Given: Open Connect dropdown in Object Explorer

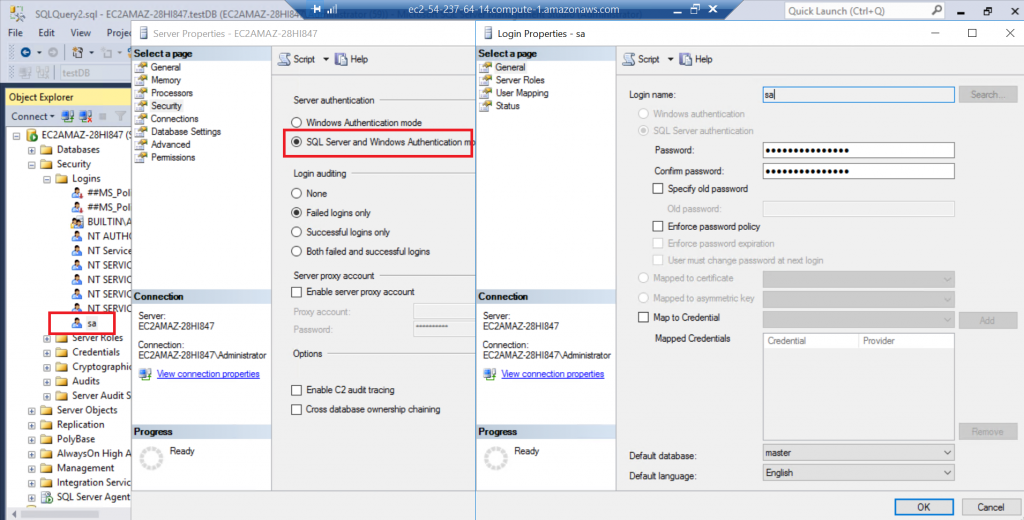Looking at the screenshot, I should coord(33,116).
